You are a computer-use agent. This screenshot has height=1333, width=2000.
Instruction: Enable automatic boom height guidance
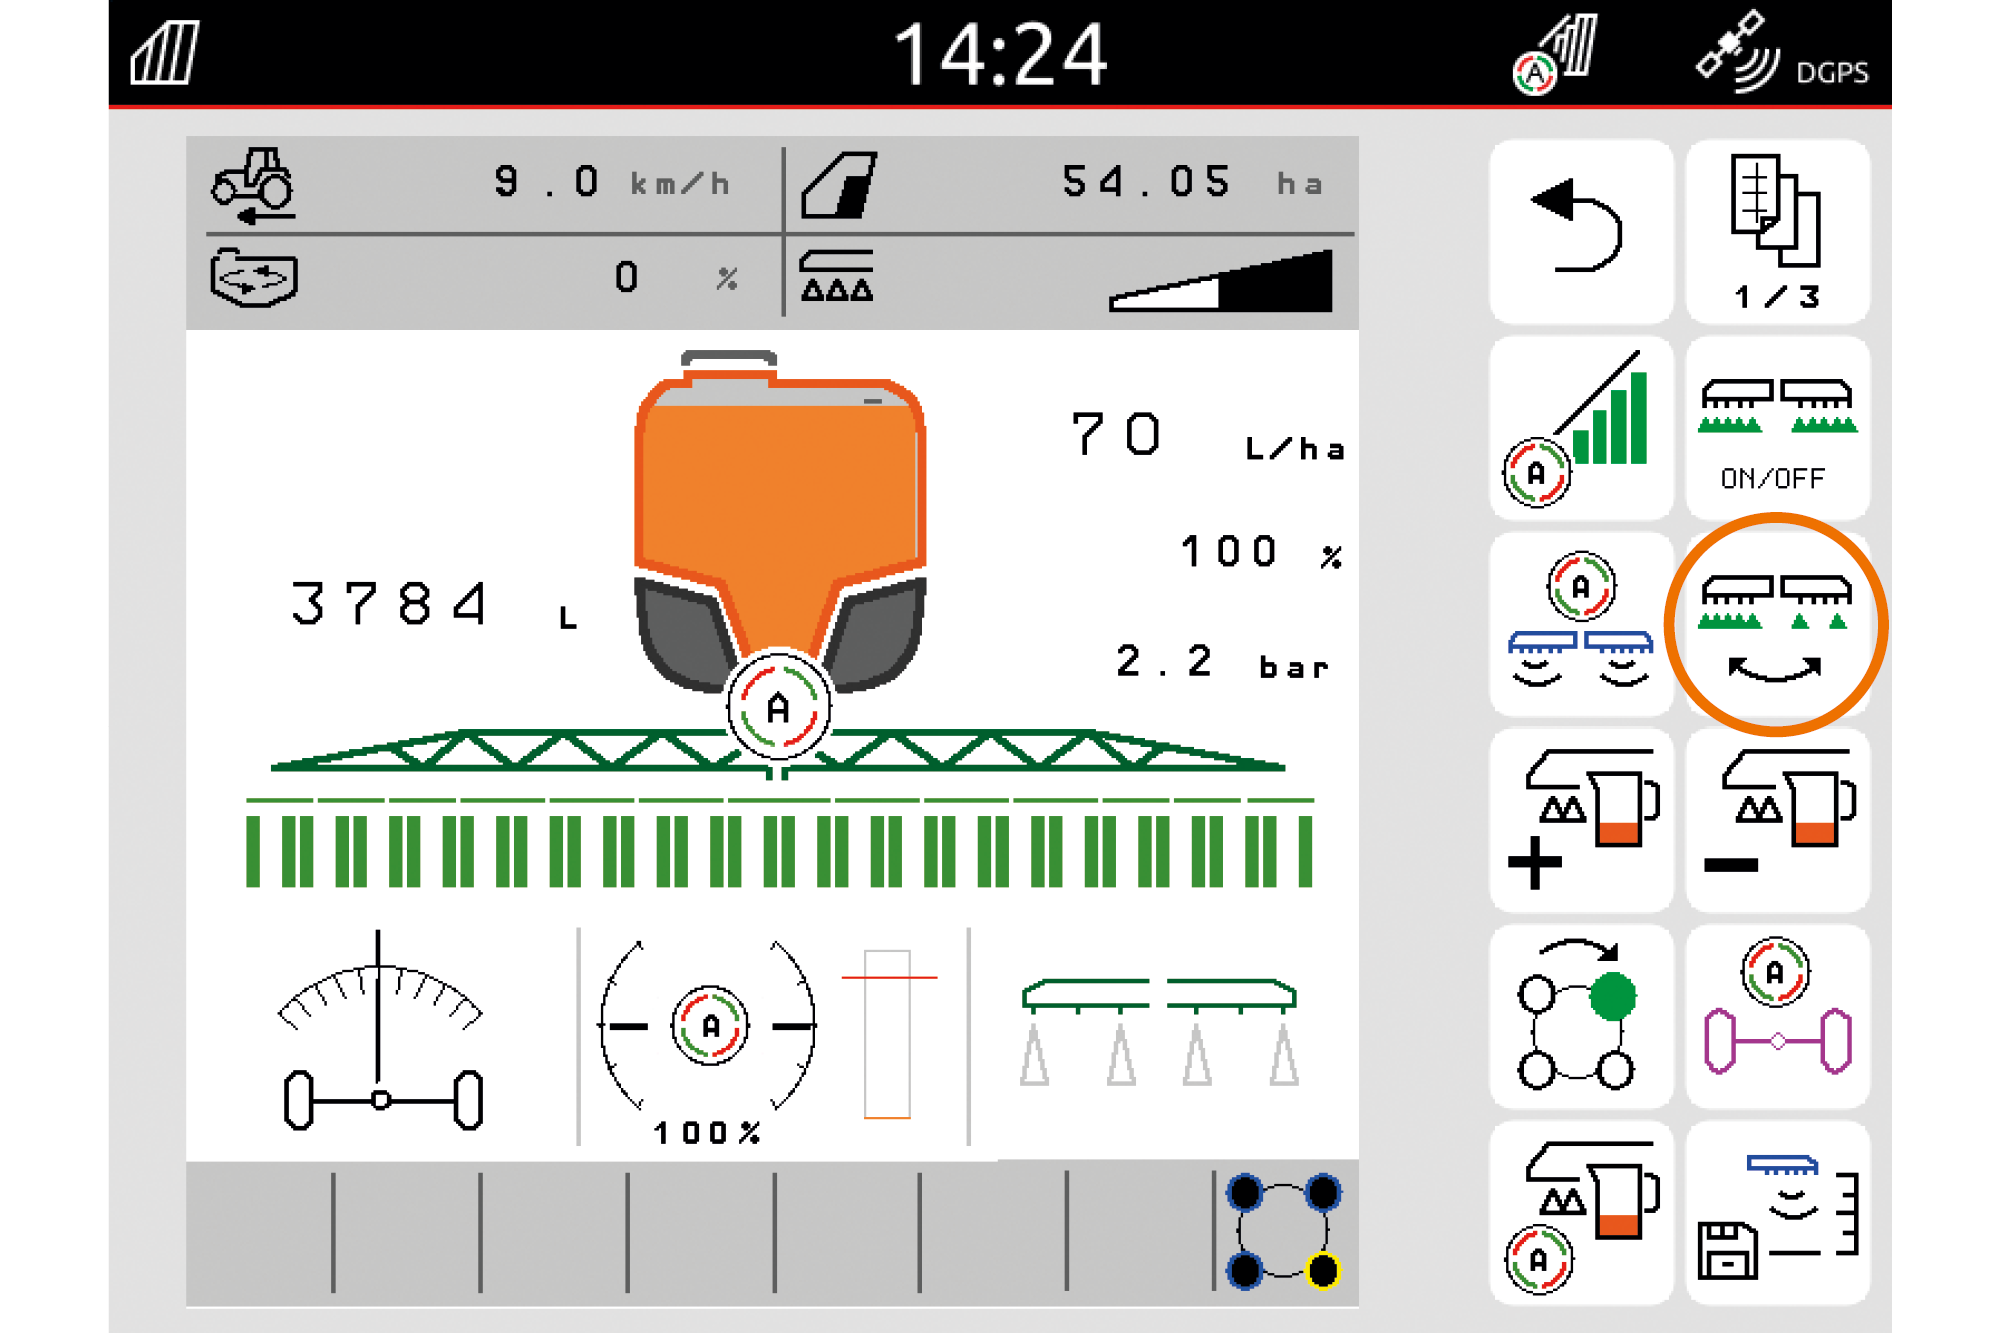[x=1580, y=624]
